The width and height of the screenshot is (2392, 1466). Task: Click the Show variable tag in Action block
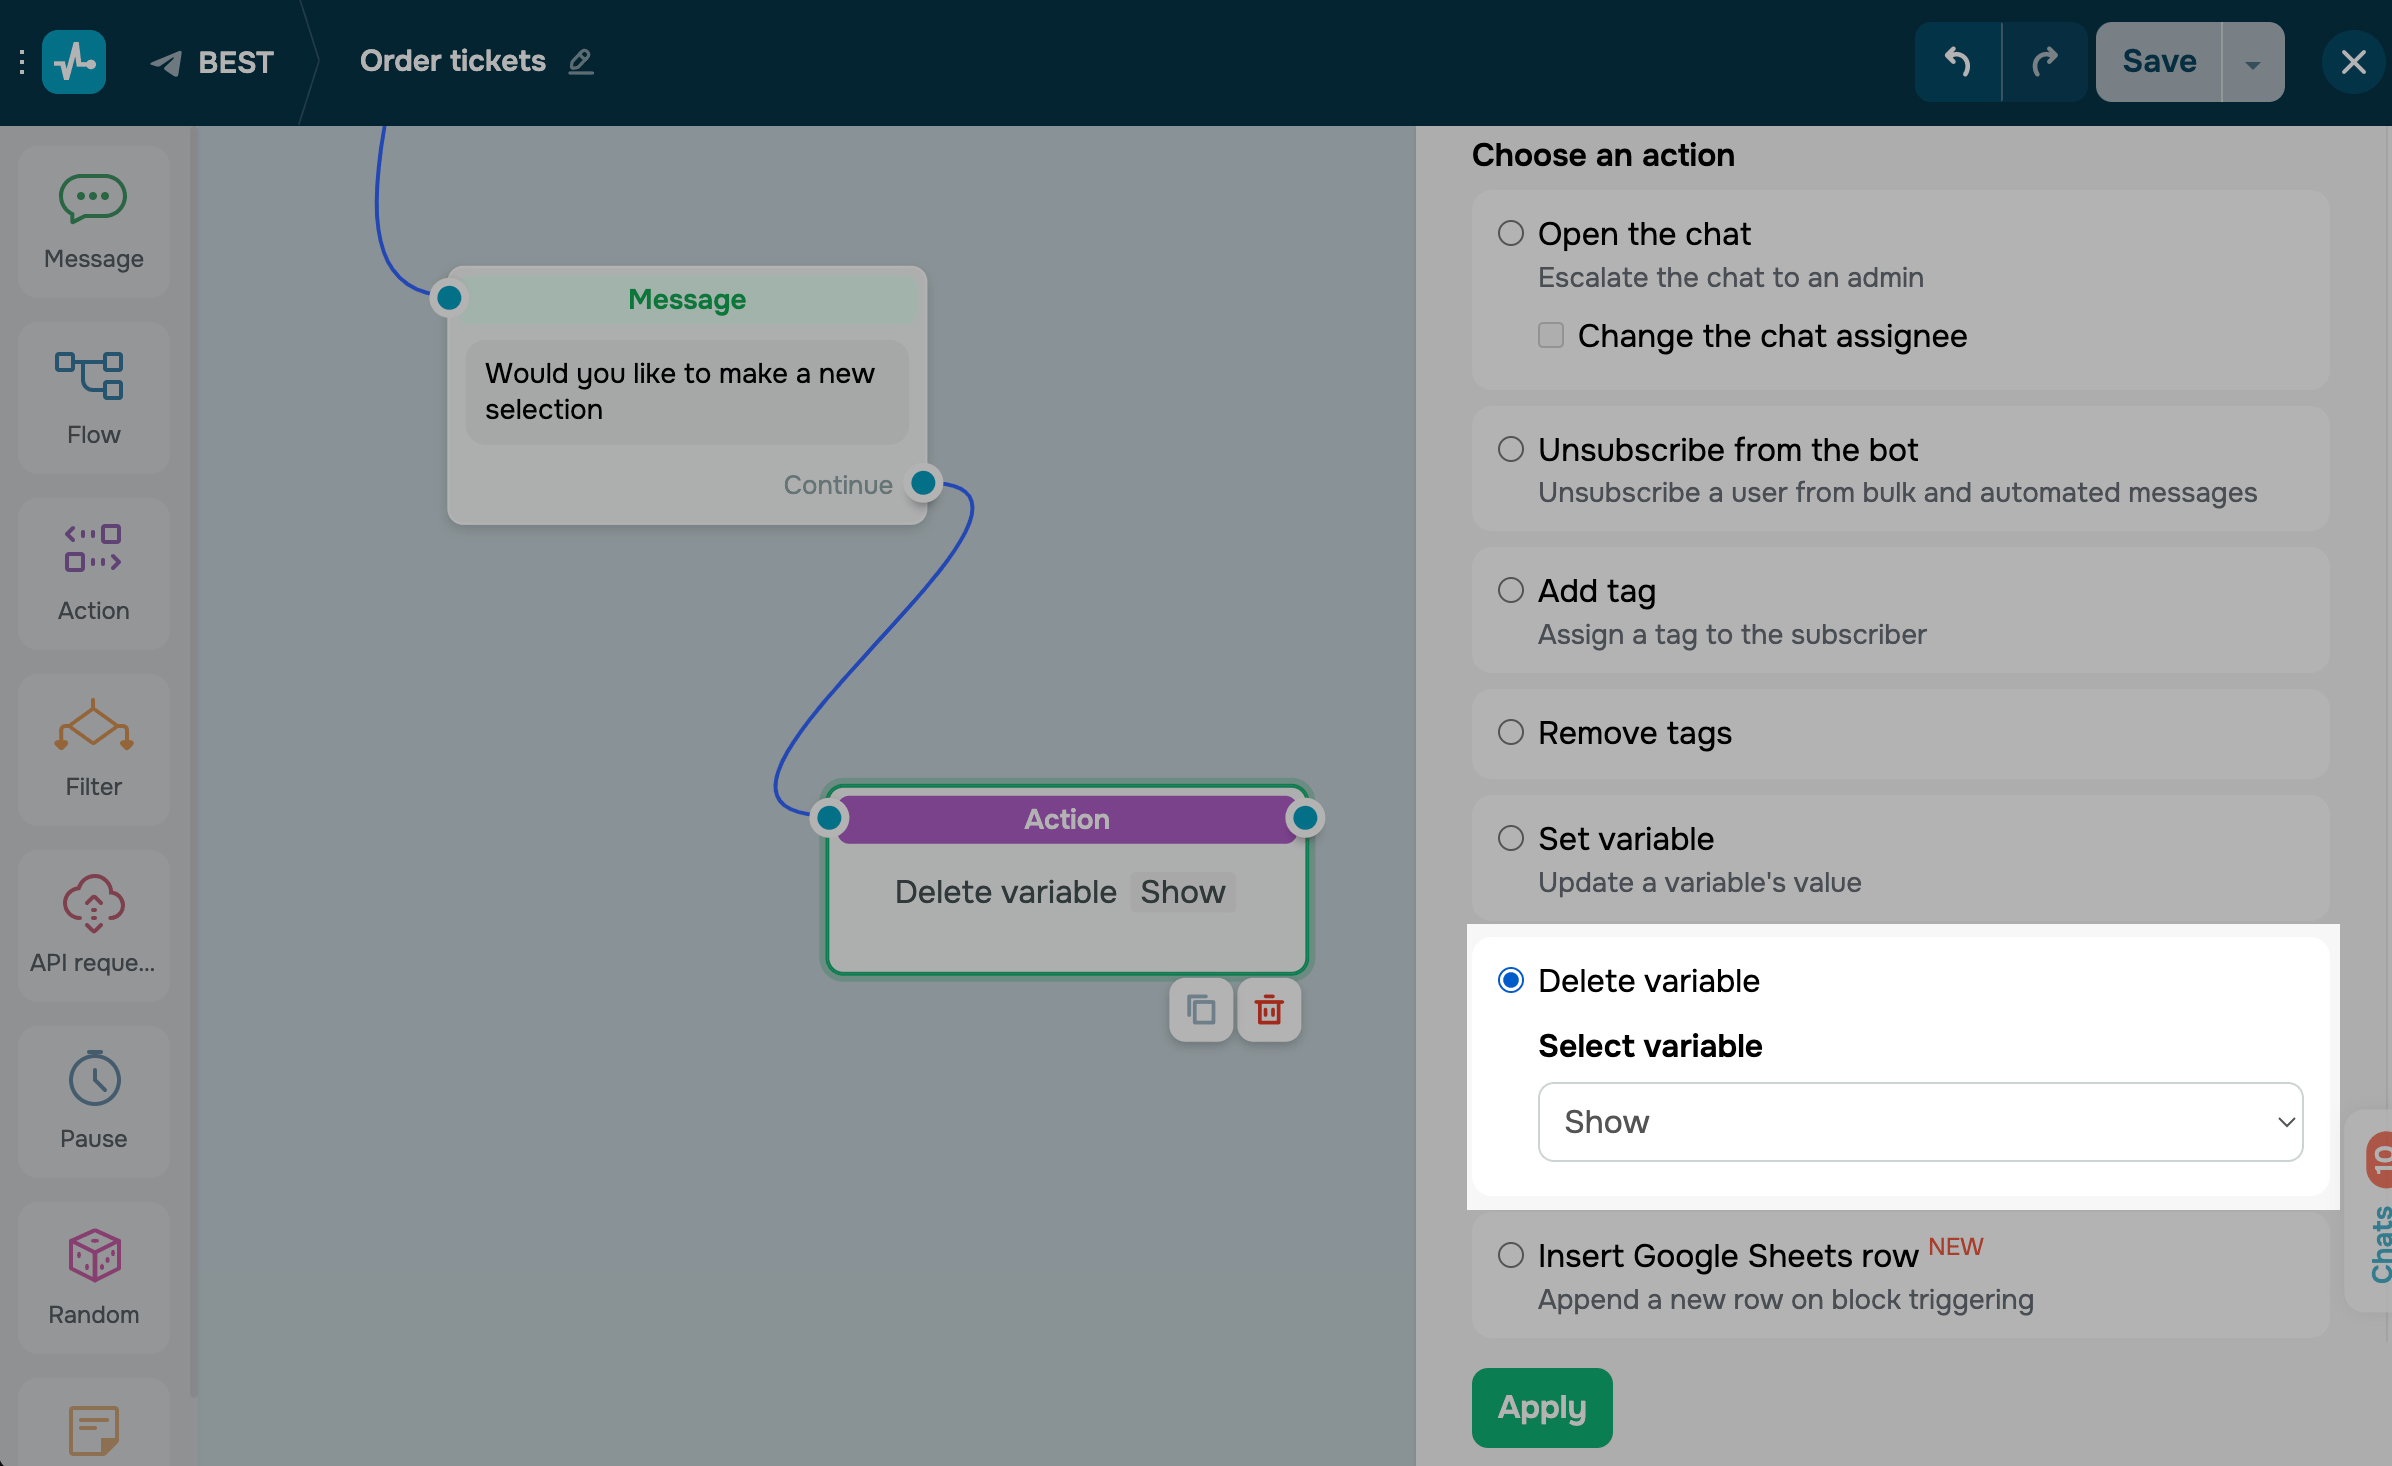tap(1183, 892)
